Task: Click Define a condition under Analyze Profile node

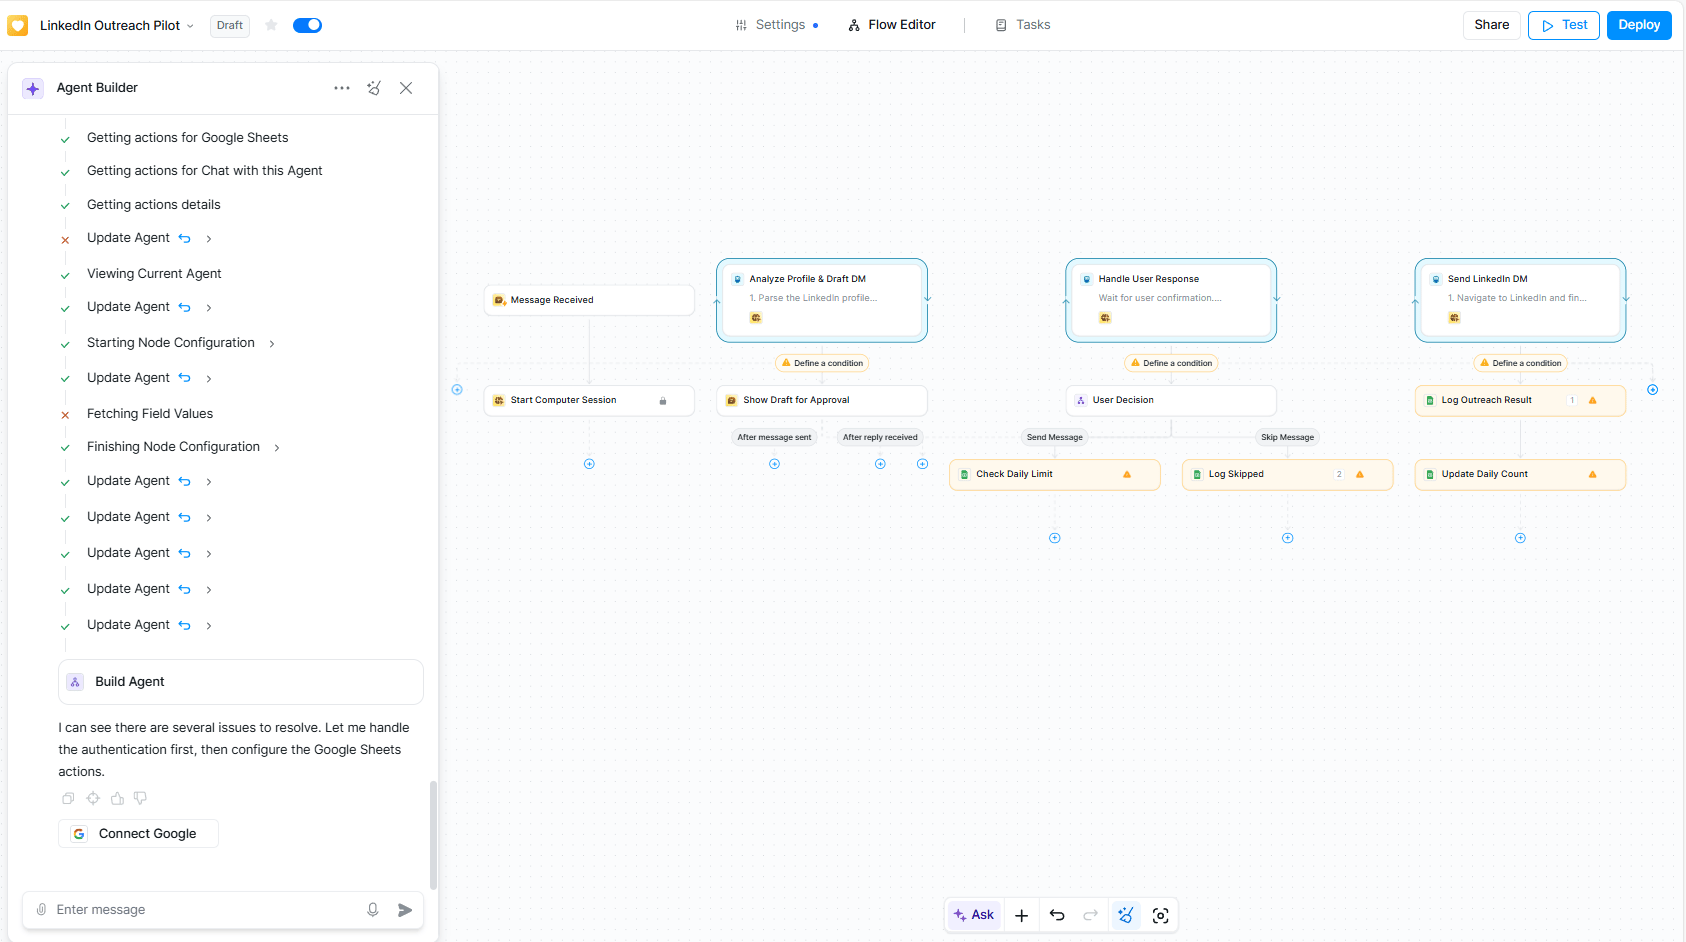Action: (822, 363)
